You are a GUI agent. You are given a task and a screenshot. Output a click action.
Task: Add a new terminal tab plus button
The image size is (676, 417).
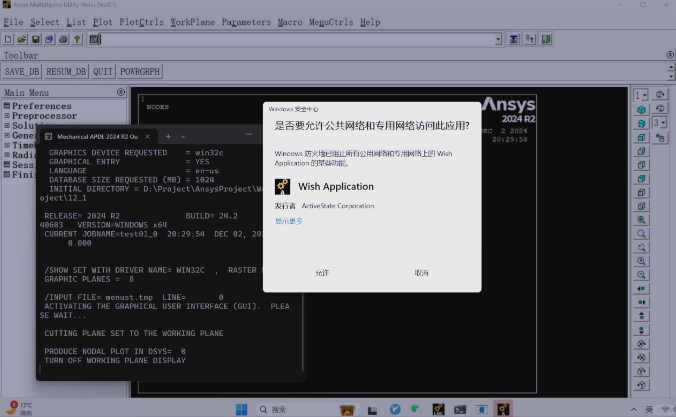[168, 137]
